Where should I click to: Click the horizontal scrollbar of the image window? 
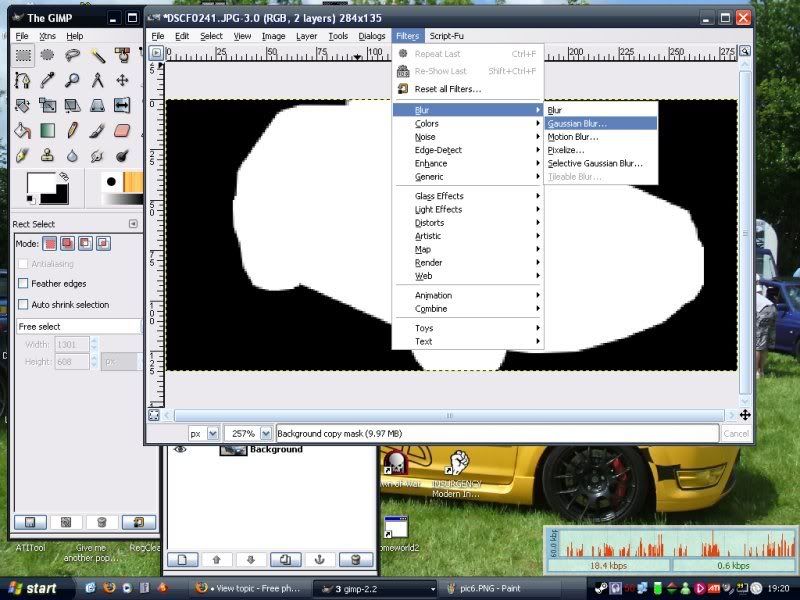point(449,415)
